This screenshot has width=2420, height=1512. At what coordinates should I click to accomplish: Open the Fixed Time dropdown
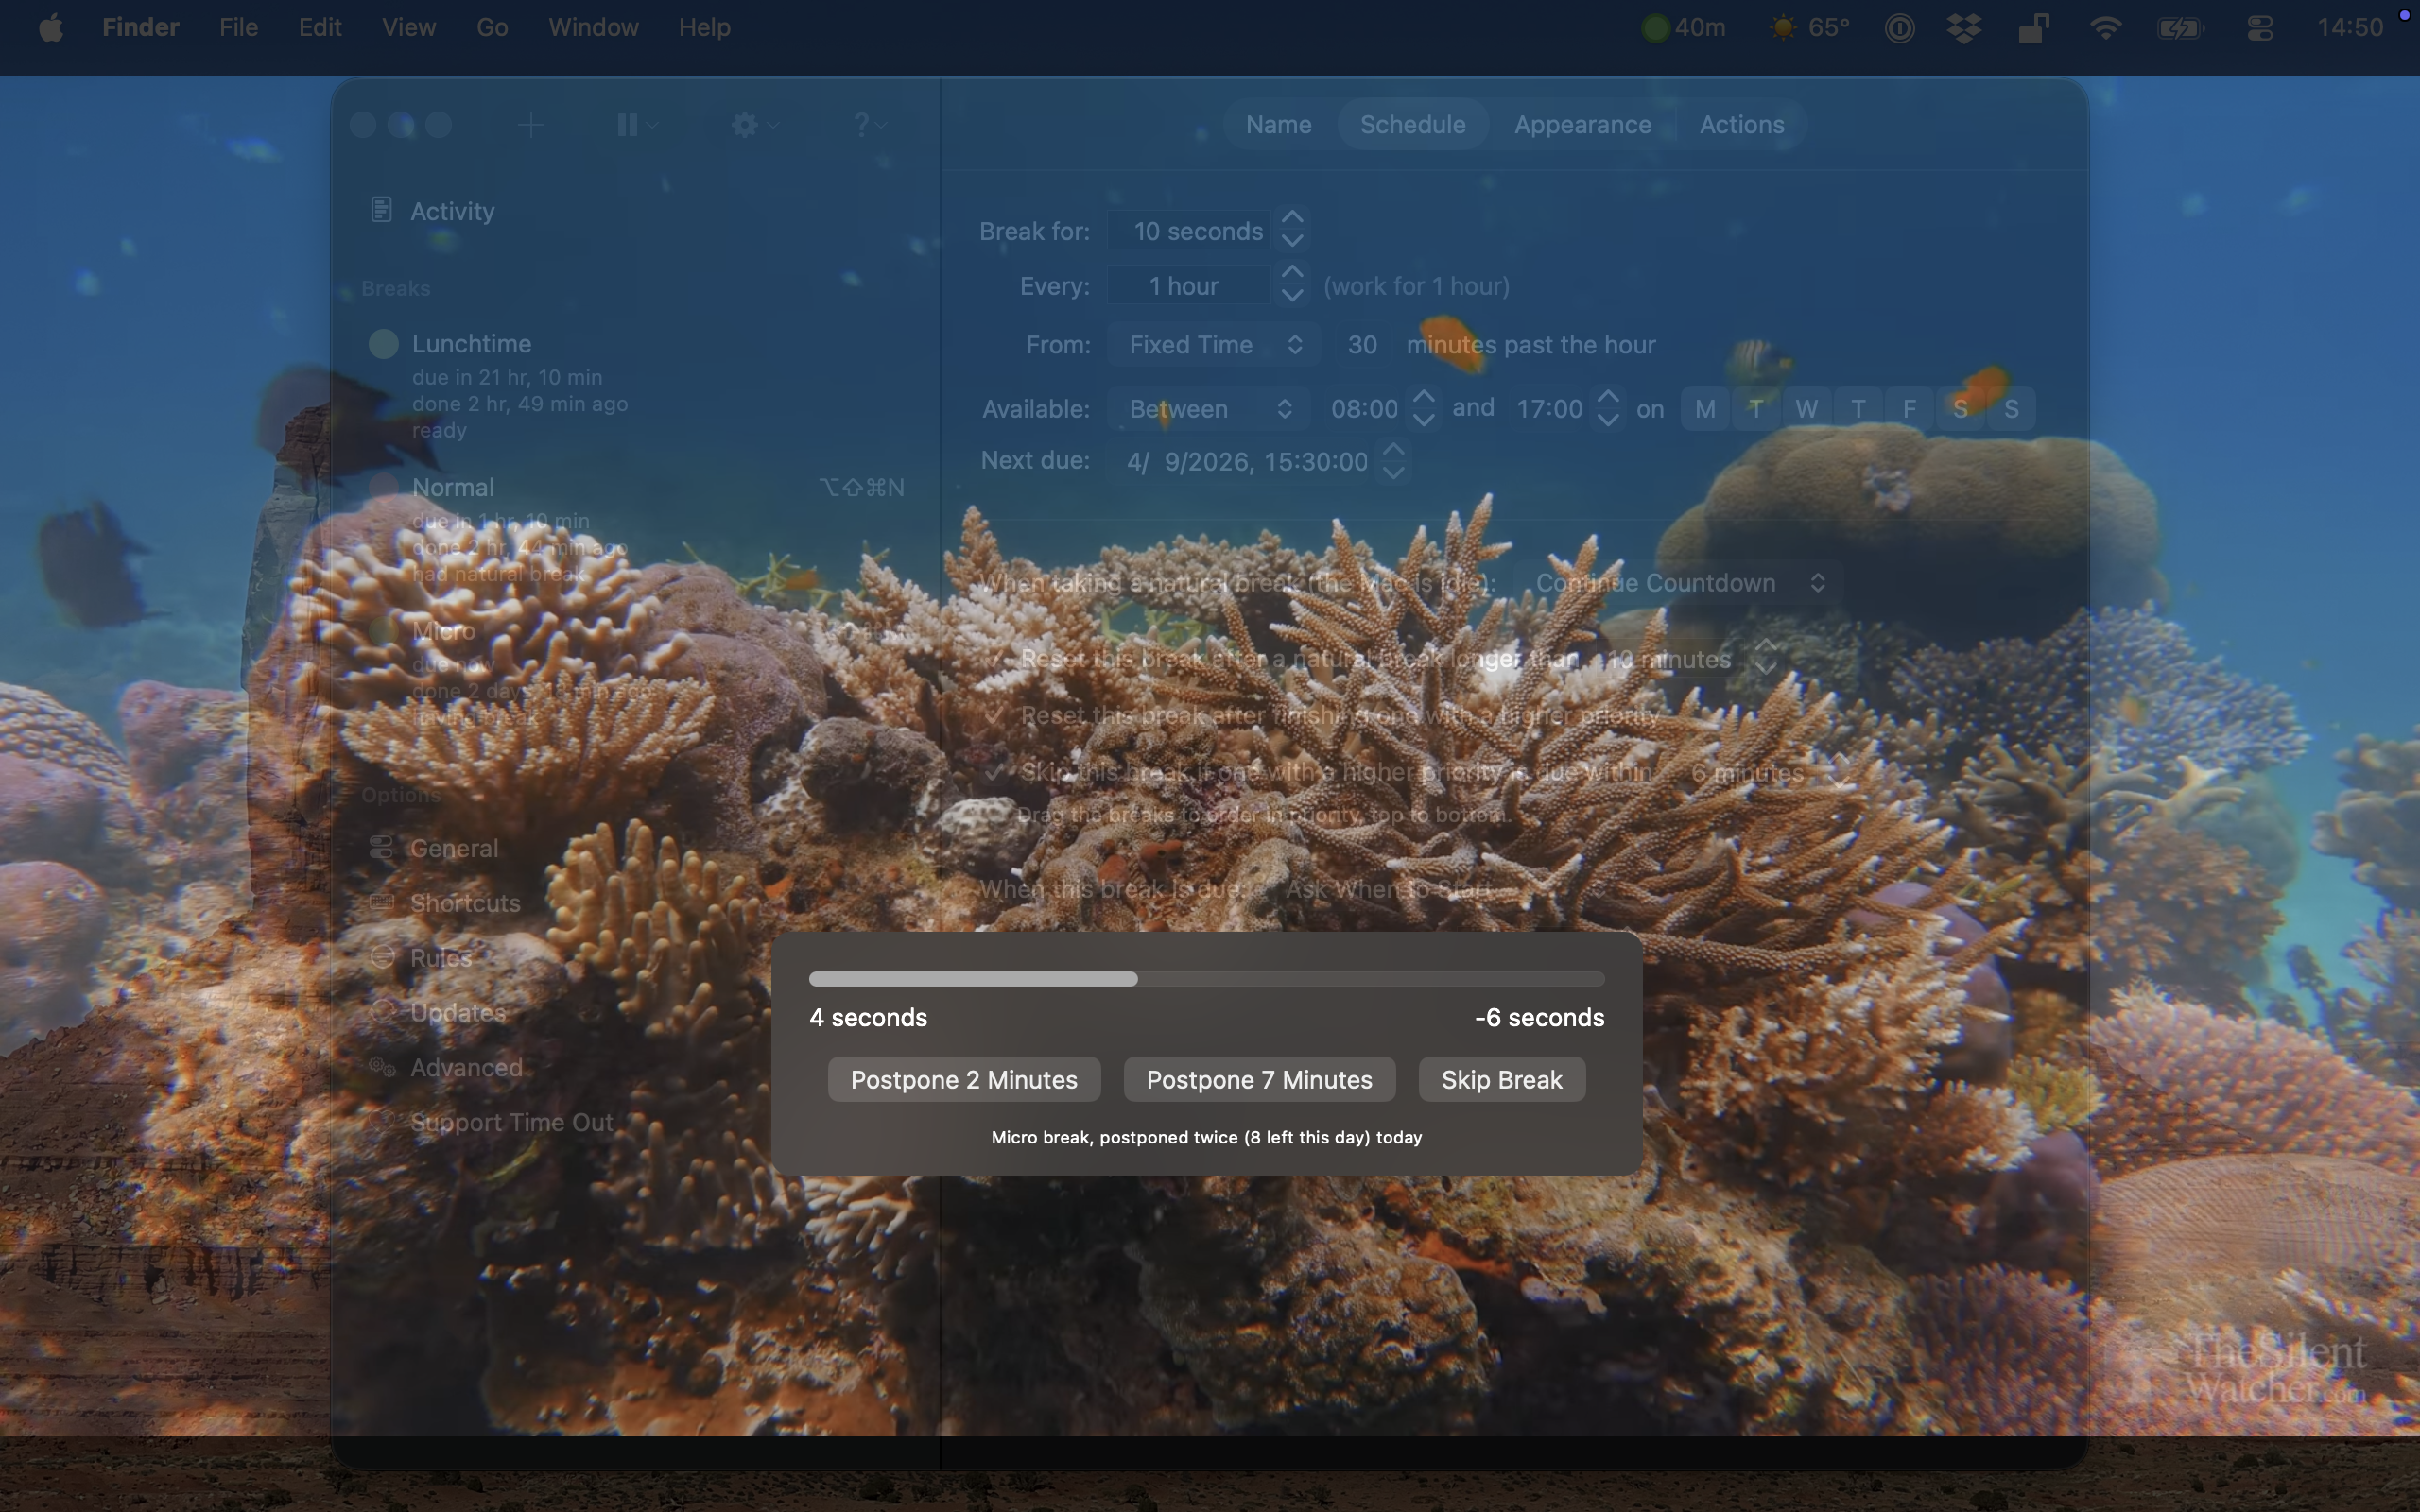[1213, 345]
